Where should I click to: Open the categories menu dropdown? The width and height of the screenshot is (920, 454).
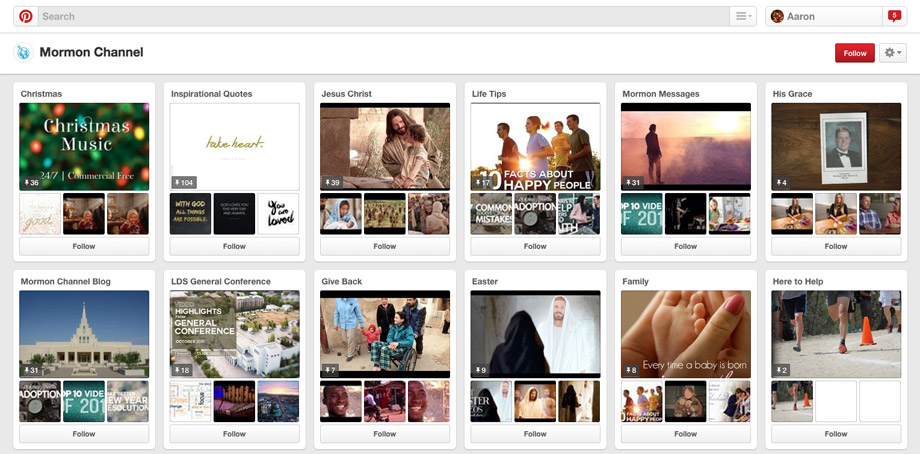coord(743,16)
